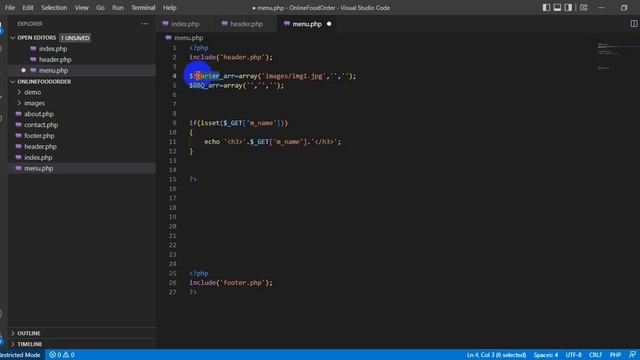Click the echo h3 code line
The image size is (640, 360).
(x=272, y=142)
